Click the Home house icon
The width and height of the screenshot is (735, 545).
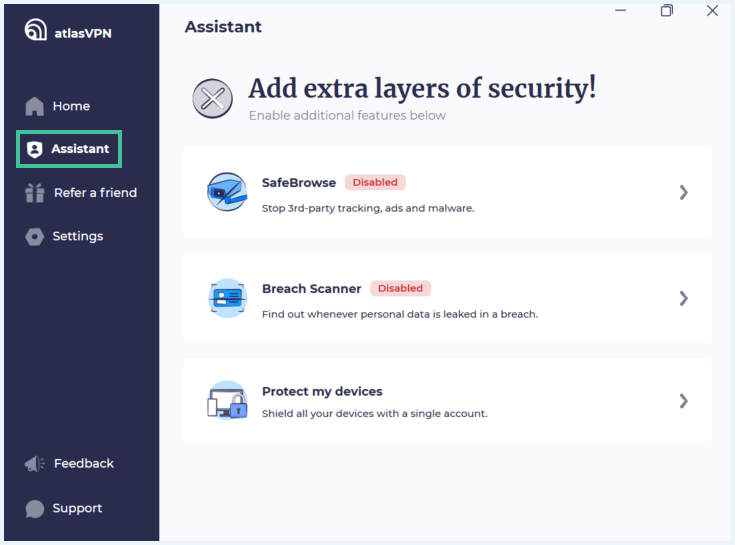coord(34,106)
